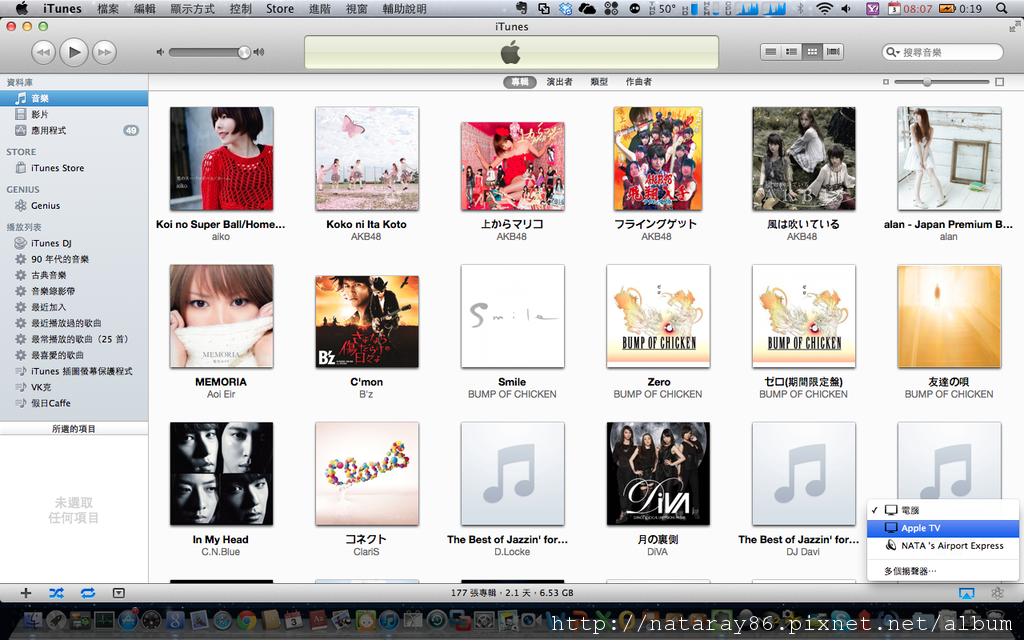Toggle repeat playback
The height and width of the screenshot is (640, 1024).
click(x=88, y=593)
